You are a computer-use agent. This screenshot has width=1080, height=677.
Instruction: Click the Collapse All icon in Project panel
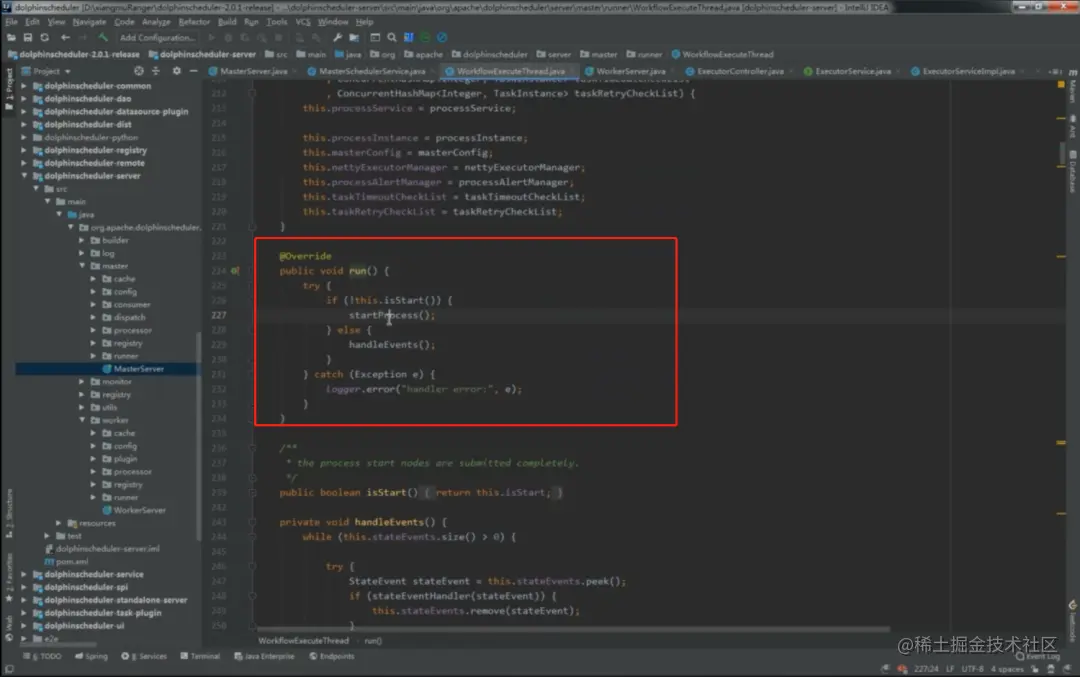156,71
